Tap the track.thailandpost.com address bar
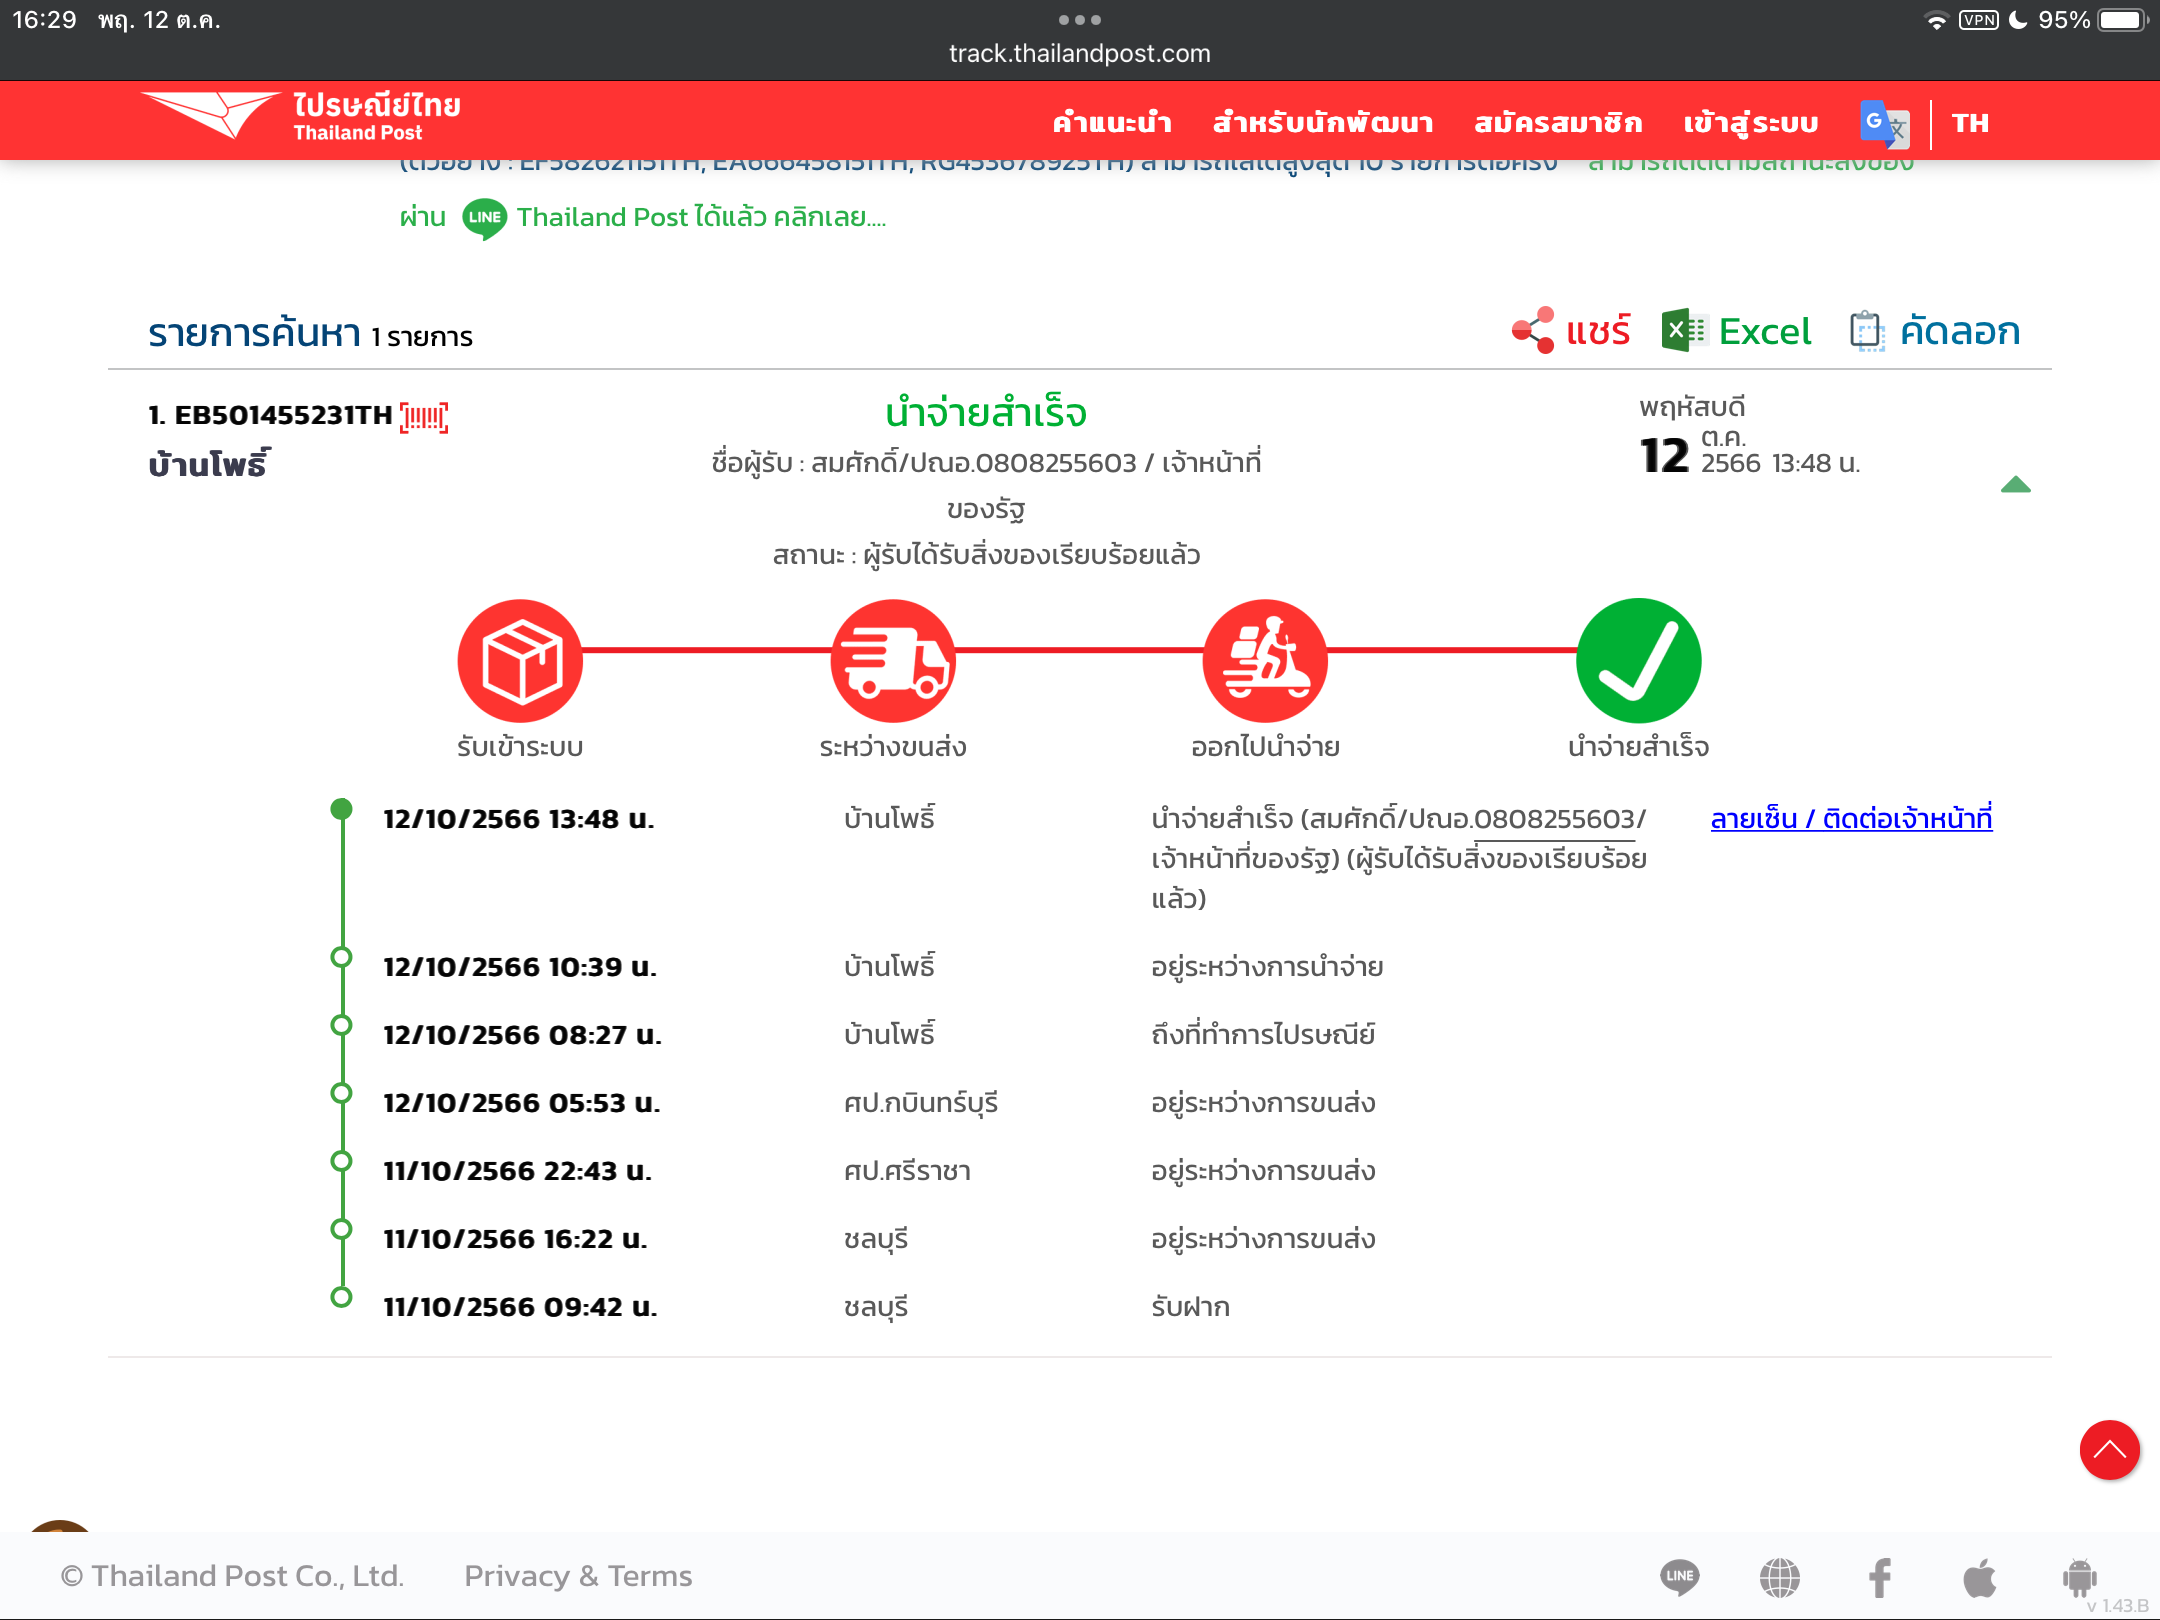Screen dimensions: 2160x1620 (1079, 53)
